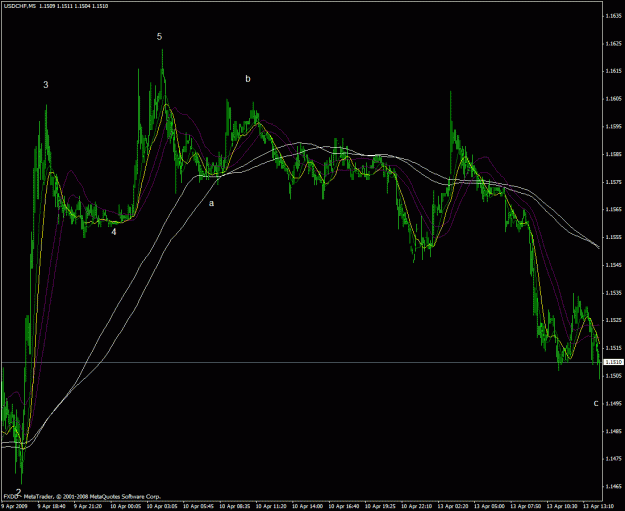Click price axis label 1.1565
The height and width of the screenshot is (511, 625).
tap(613, 210)
